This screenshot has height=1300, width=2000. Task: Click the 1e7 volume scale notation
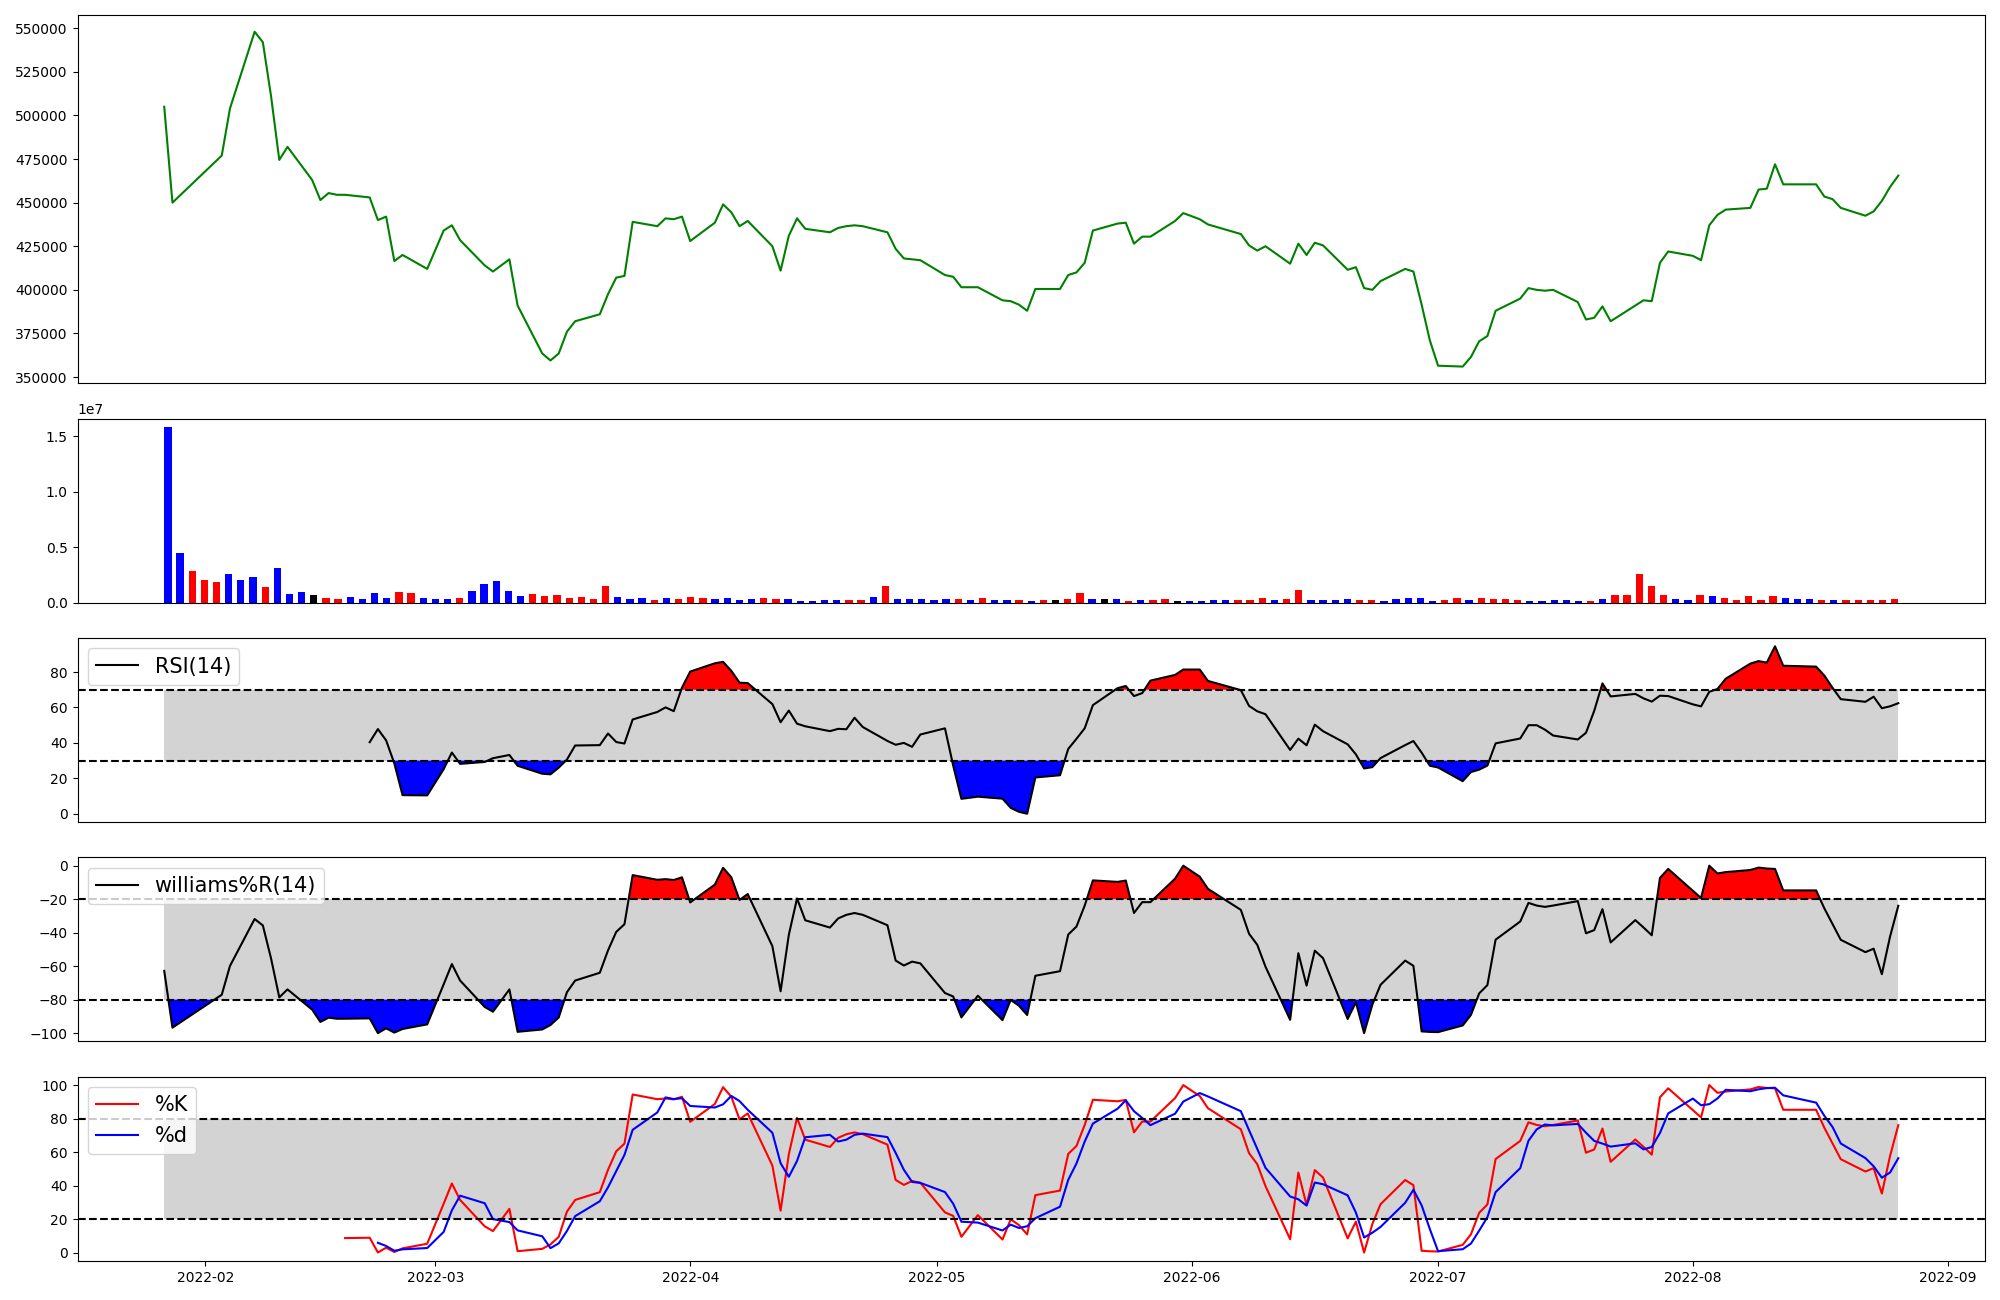coord(91,410)
